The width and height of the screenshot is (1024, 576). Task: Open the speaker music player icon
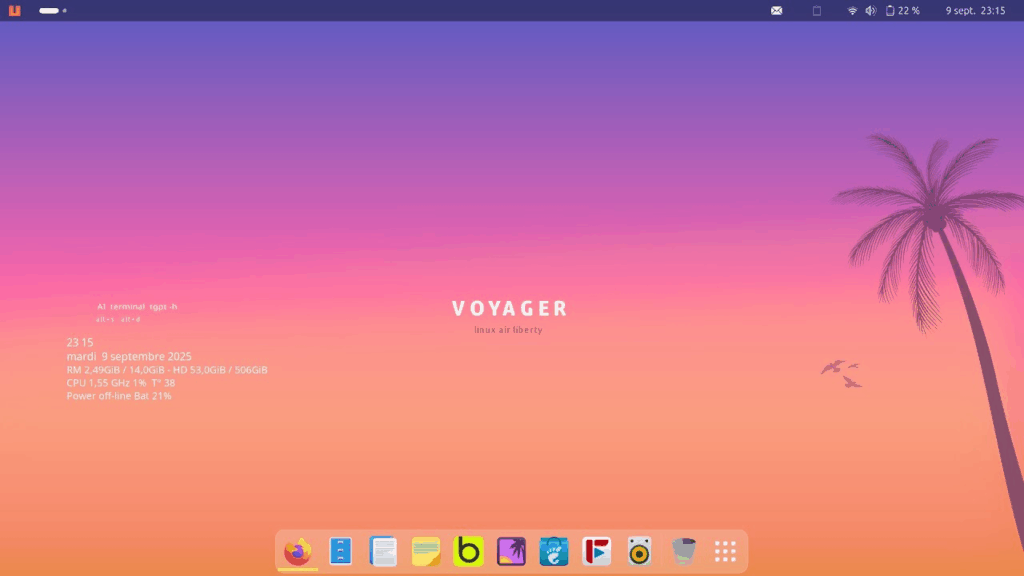tap(640, 551)
